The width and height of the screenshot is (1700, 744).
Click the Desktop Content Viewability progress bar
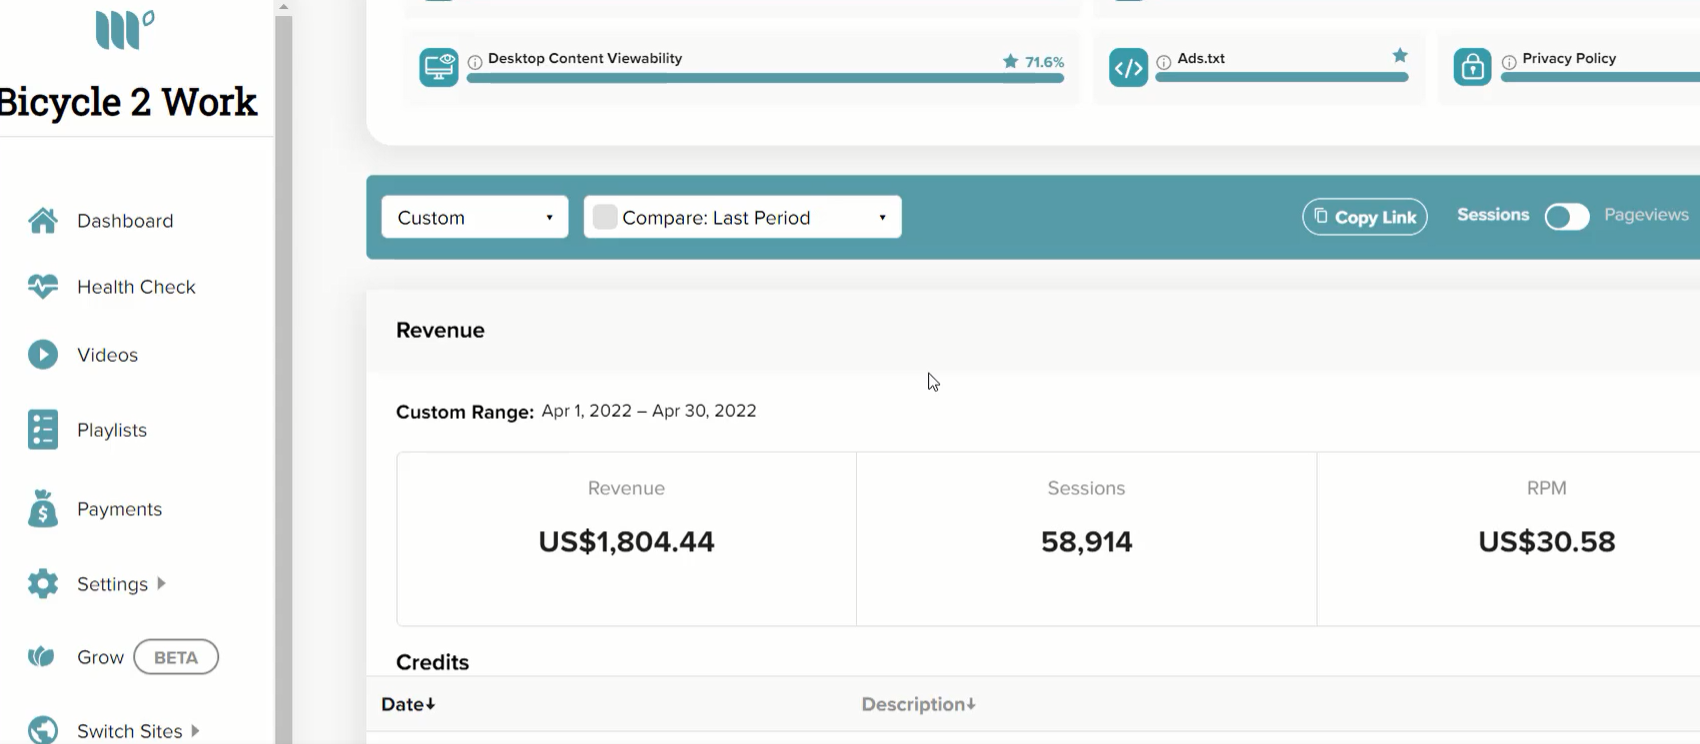point(765,78)
